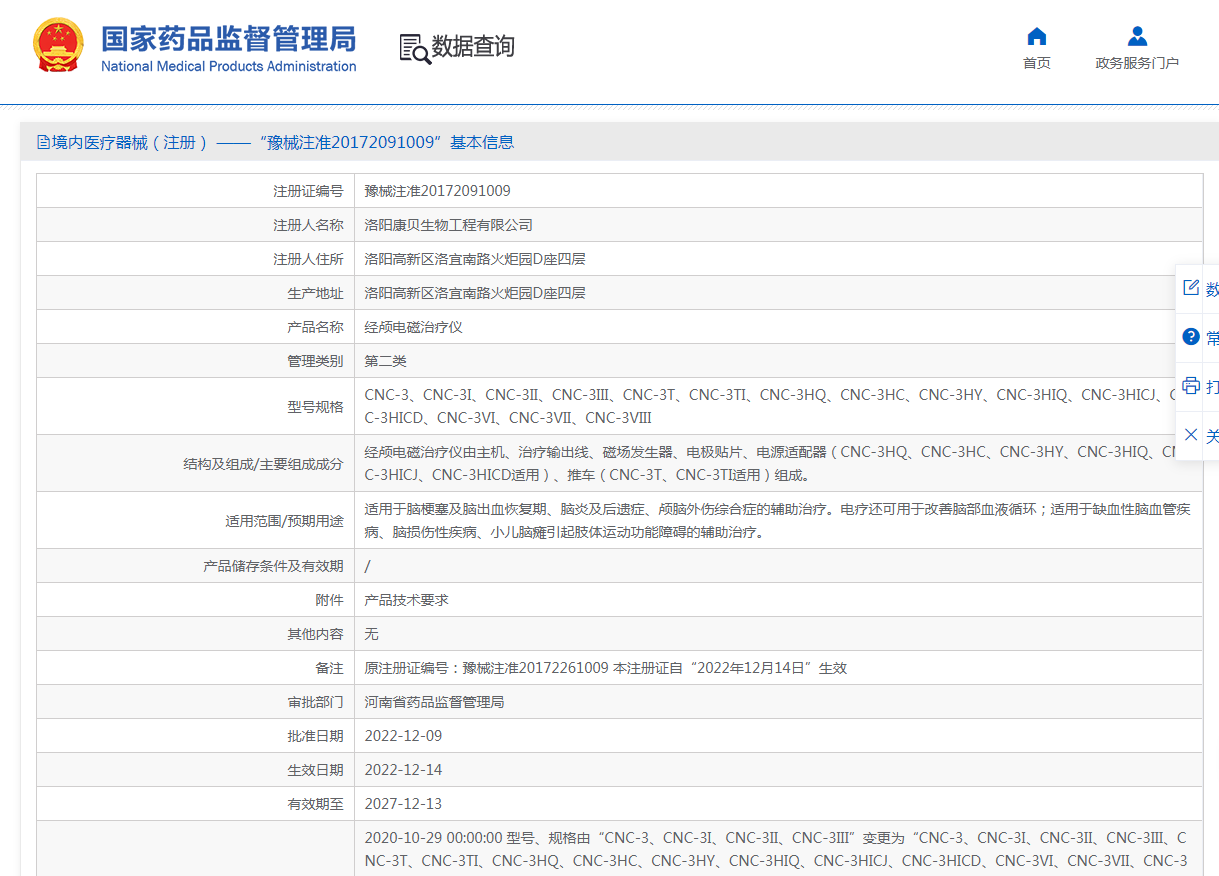Viewport: 1219px width, 876px height.
Task: Click the 注册人名称 label cell
Action: [x=196, y=225]
